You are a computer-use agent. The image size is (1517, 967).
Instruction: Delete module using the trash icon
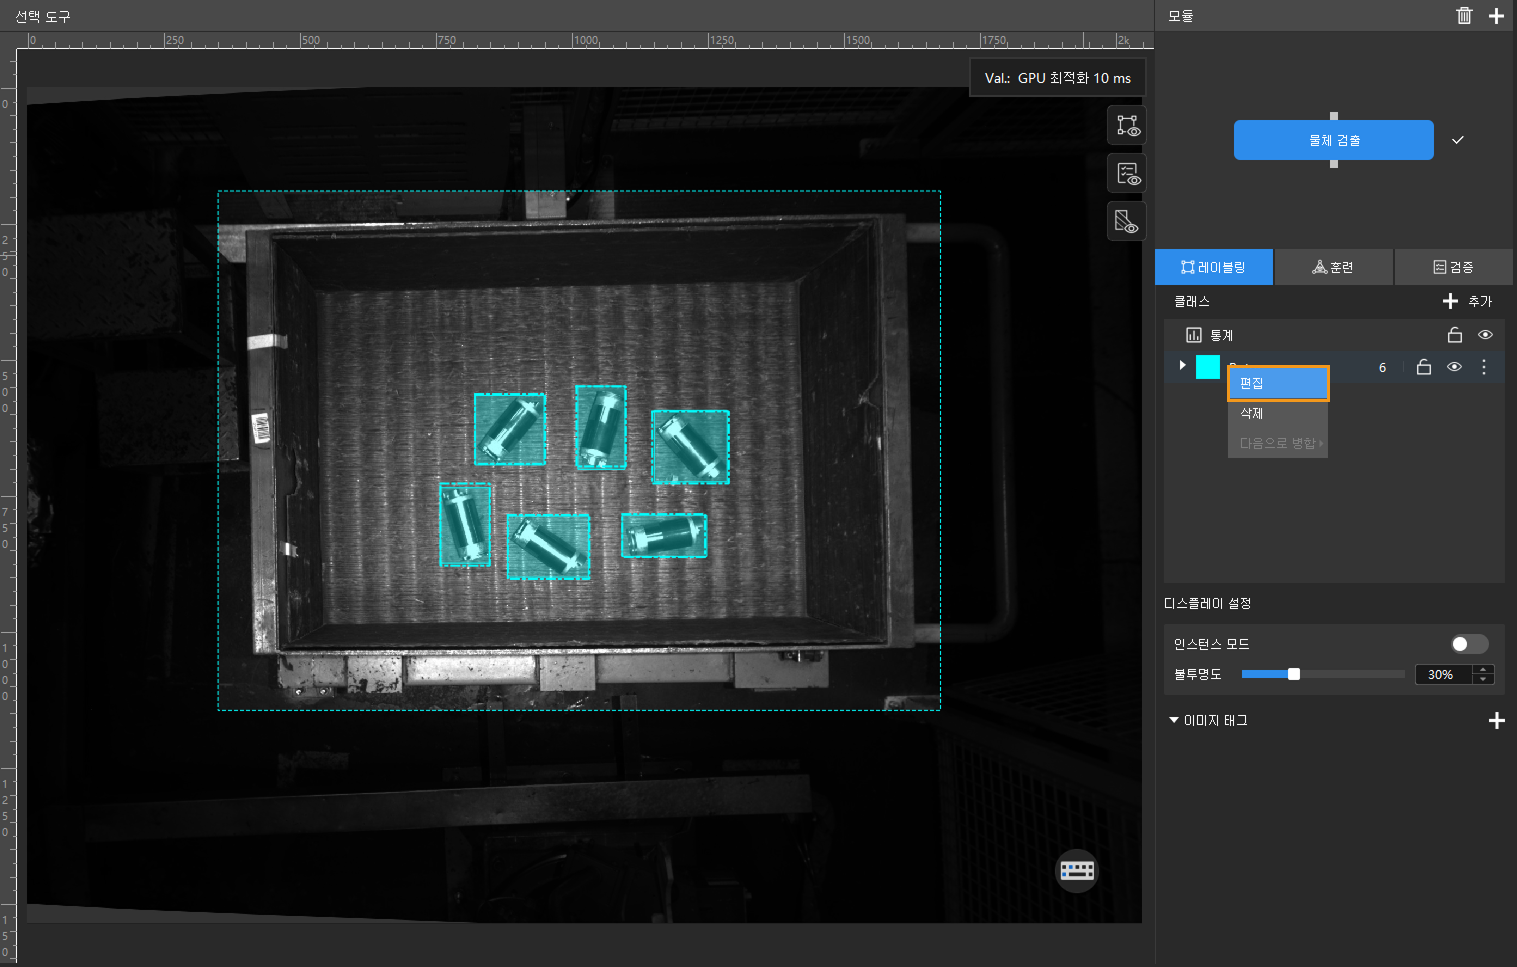coord(1464,15)
